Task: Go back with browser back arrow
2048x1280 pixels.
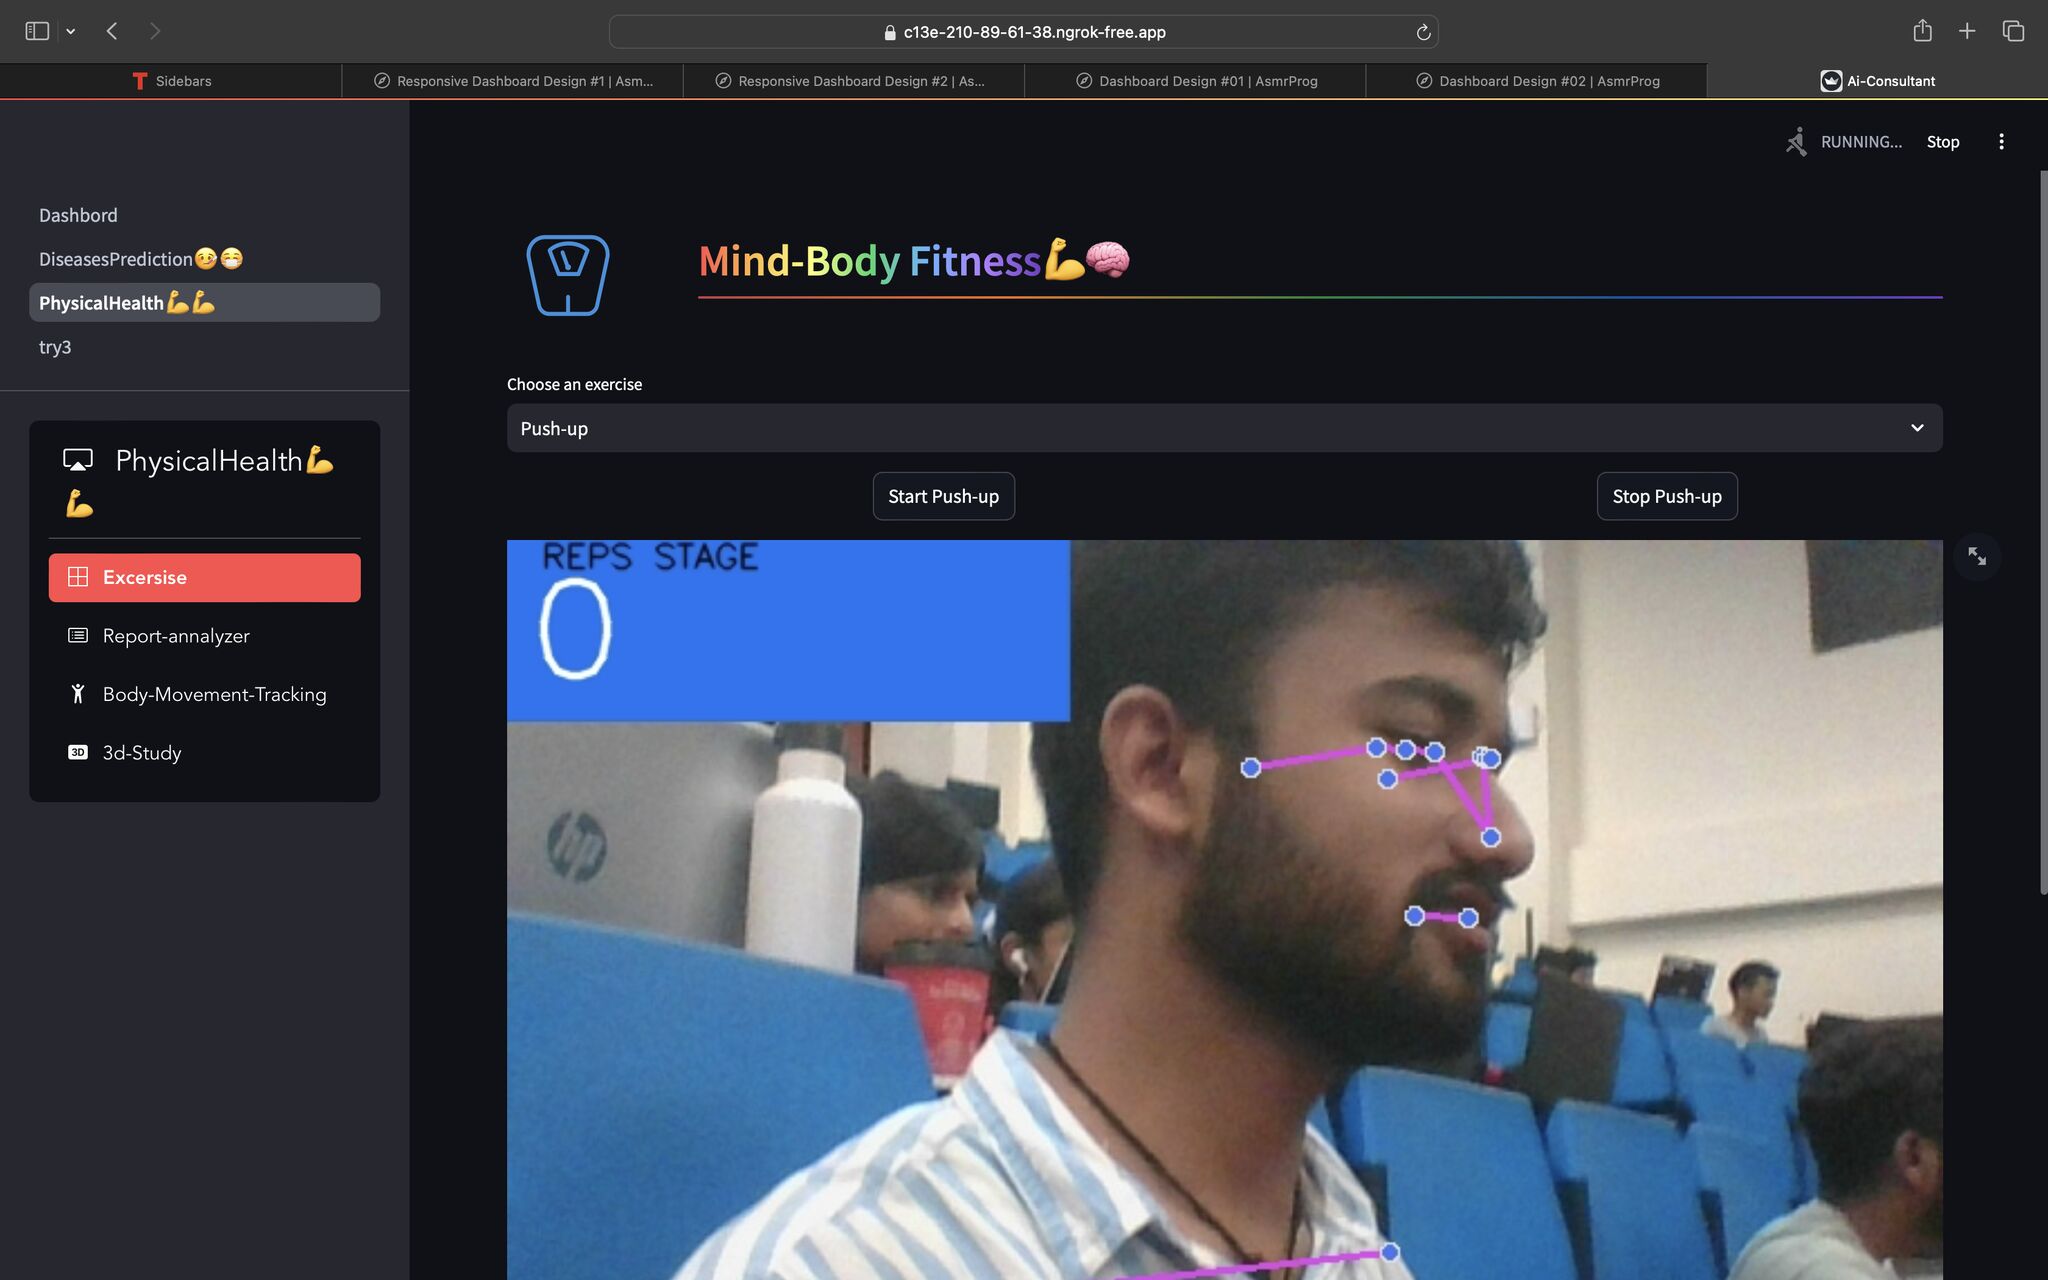Action: coord(112,31)
